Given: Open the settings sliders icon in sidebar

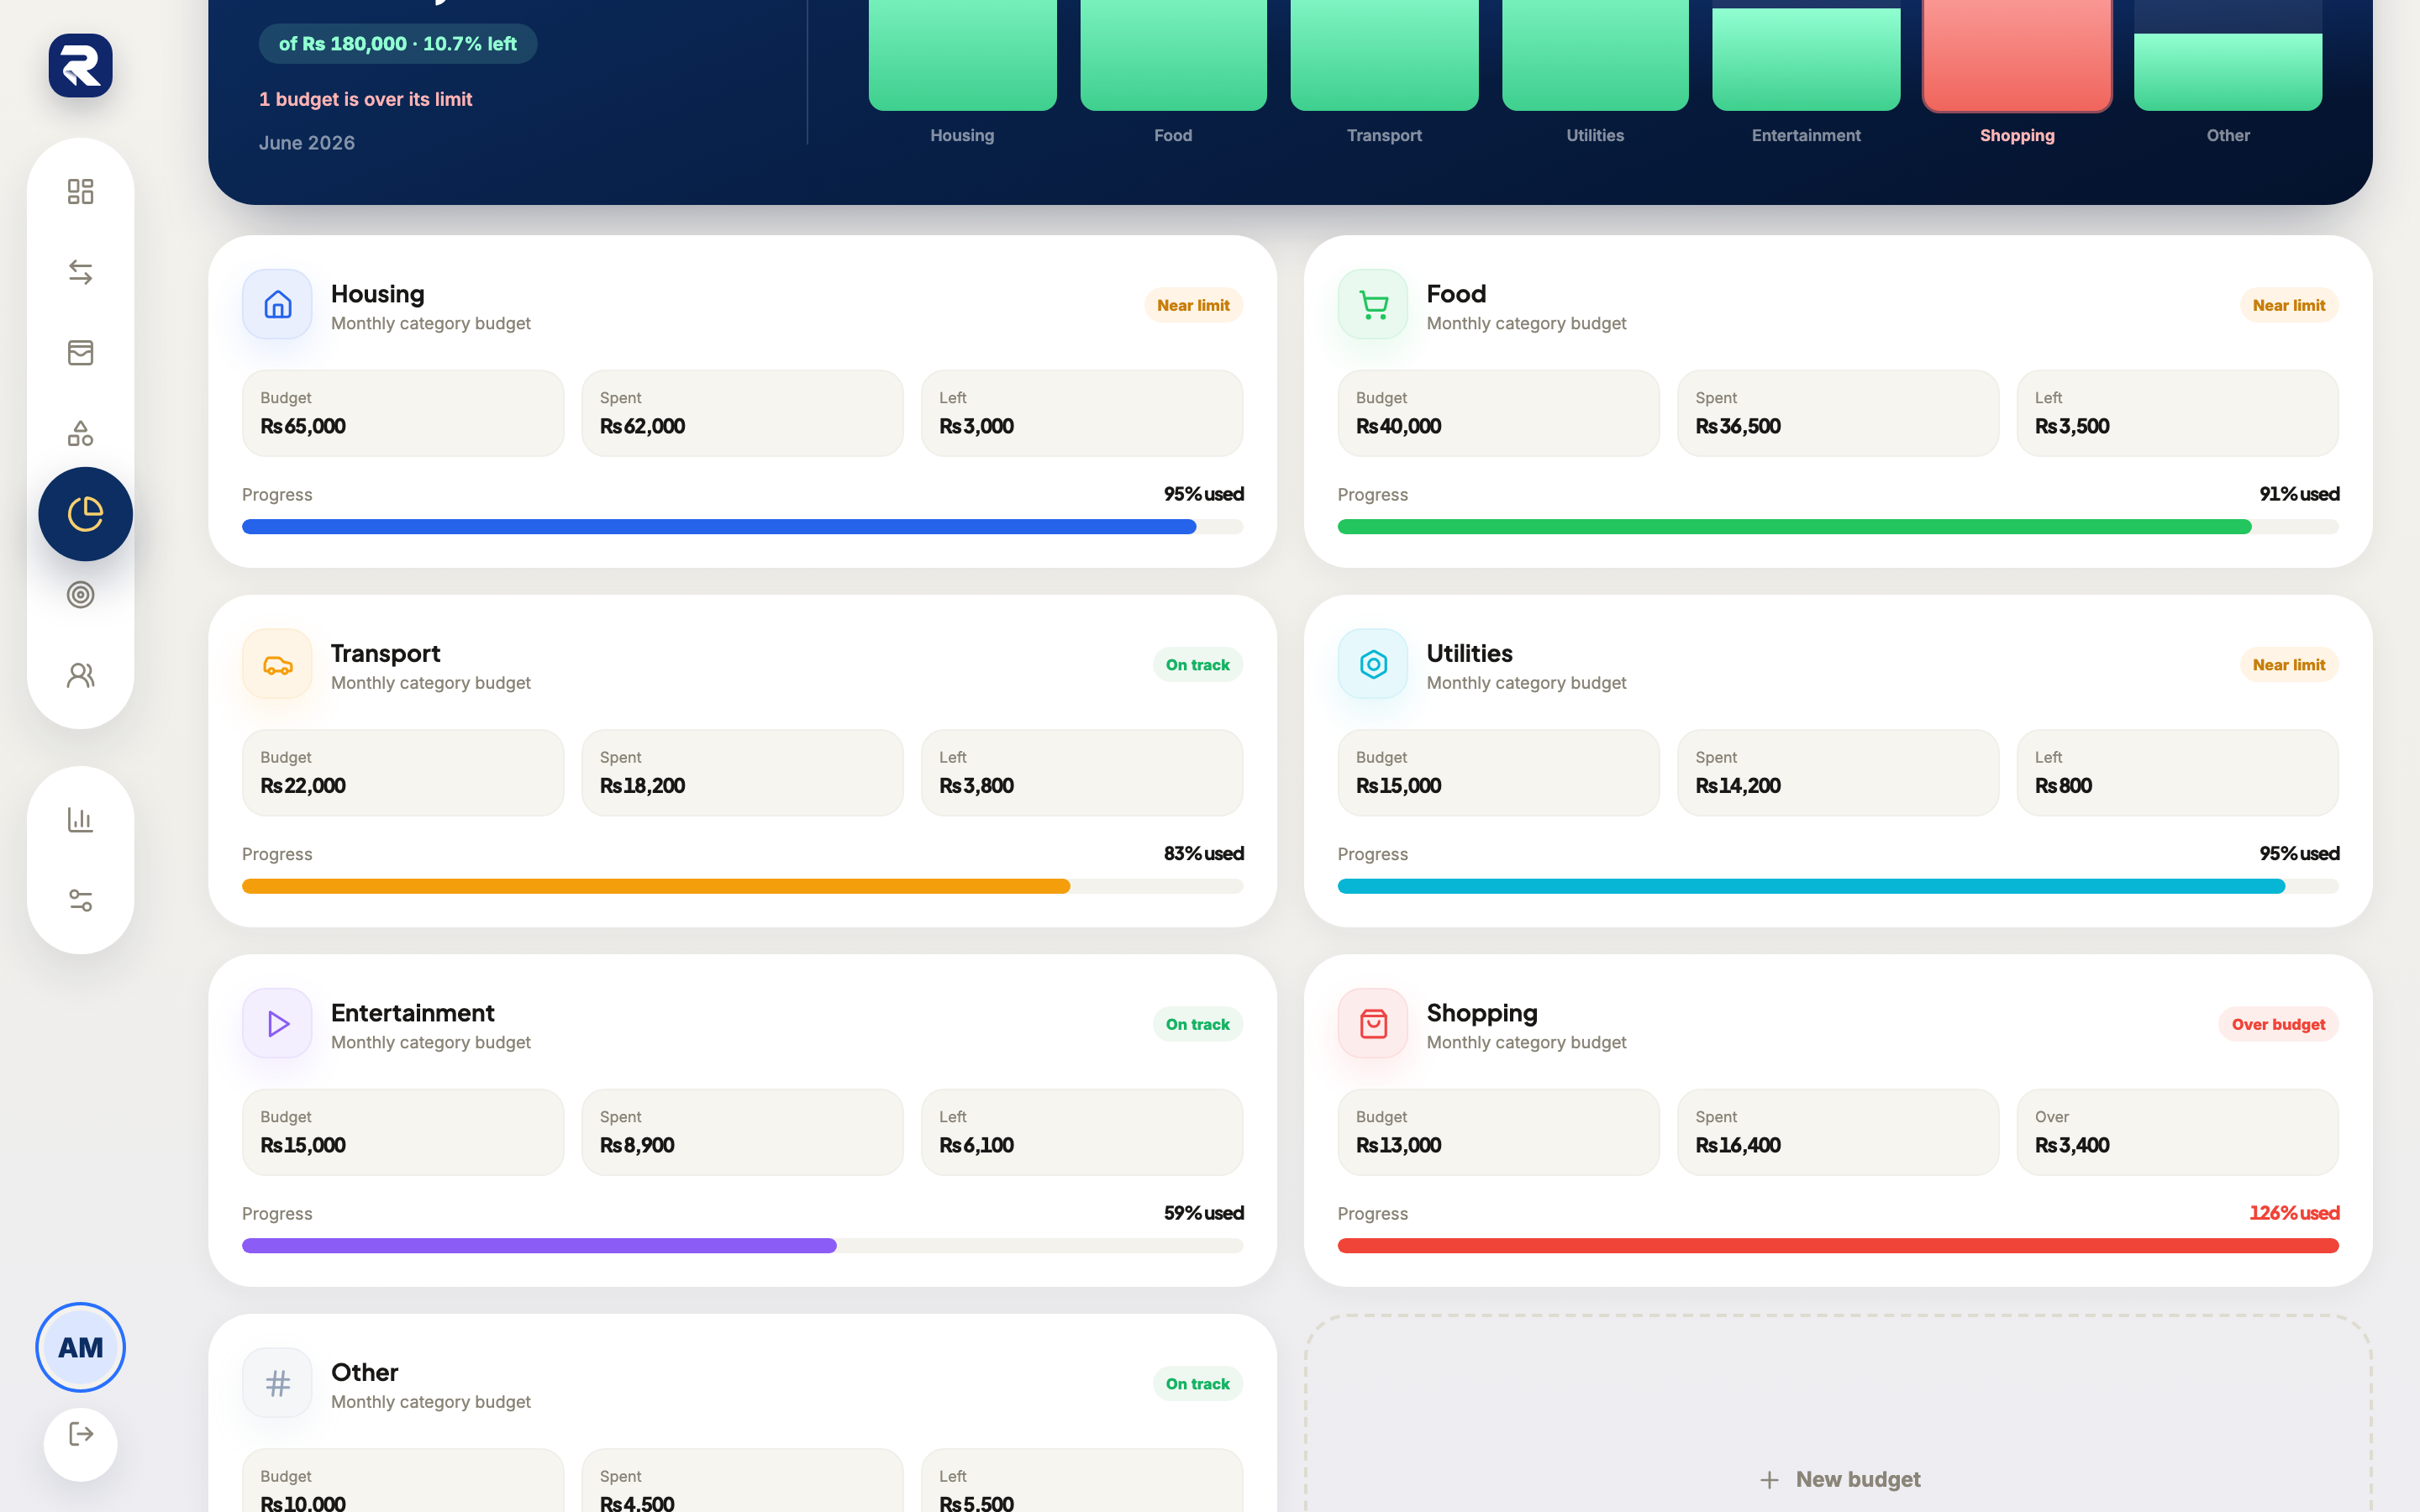Looking at the screenshot, I should click(x=80, y=901).
